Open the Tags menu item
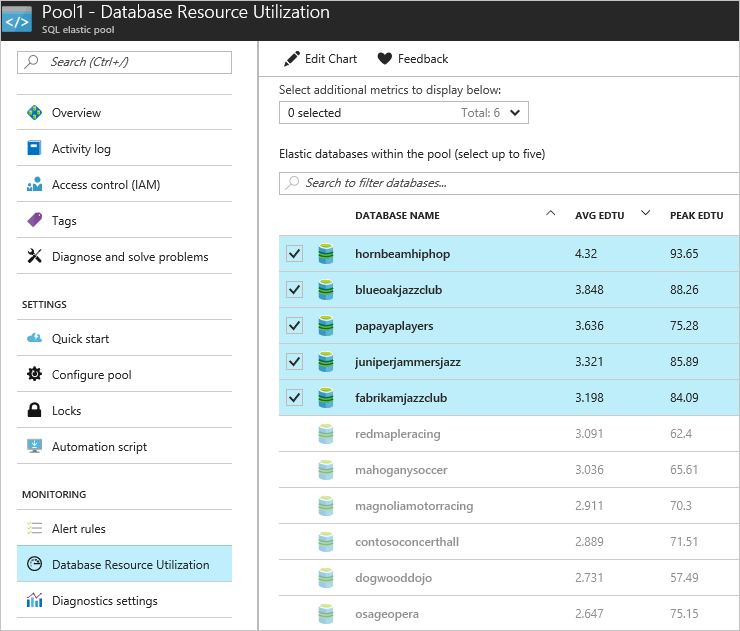 coord(125,220)
